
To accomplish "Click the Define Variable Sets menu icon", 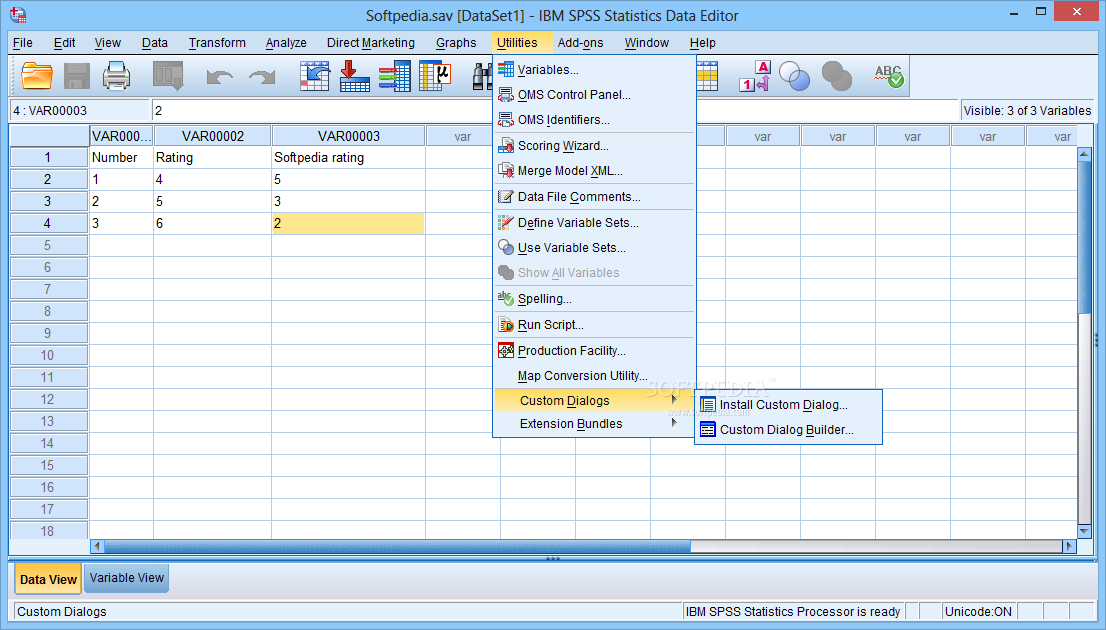I will click(506, 222).
